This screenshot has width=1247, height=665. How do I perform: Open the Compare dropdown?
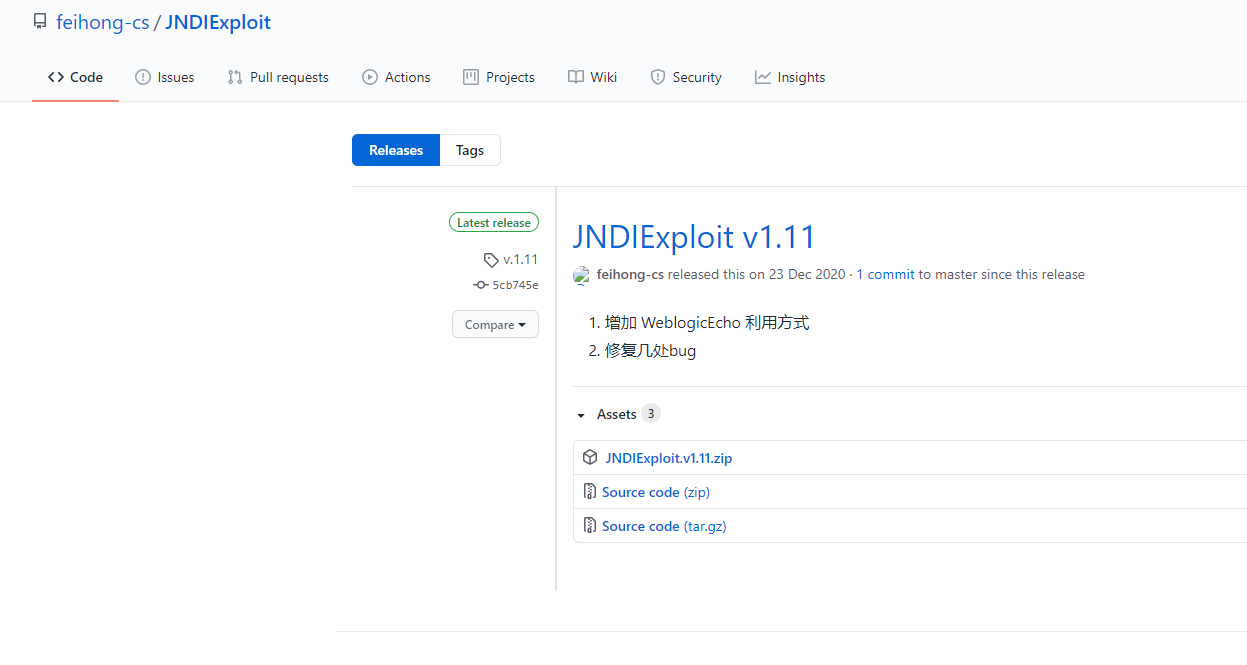495,325
